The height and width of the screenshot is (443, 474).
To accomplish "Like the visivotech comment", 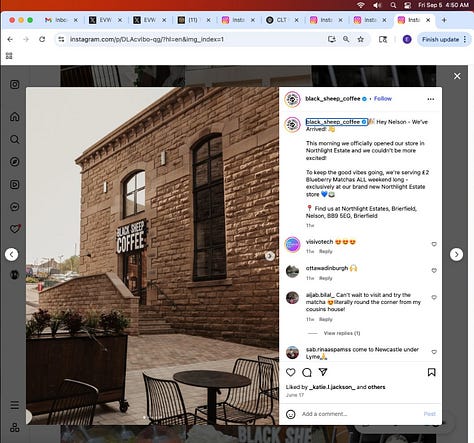I will [x=434, y=244].
